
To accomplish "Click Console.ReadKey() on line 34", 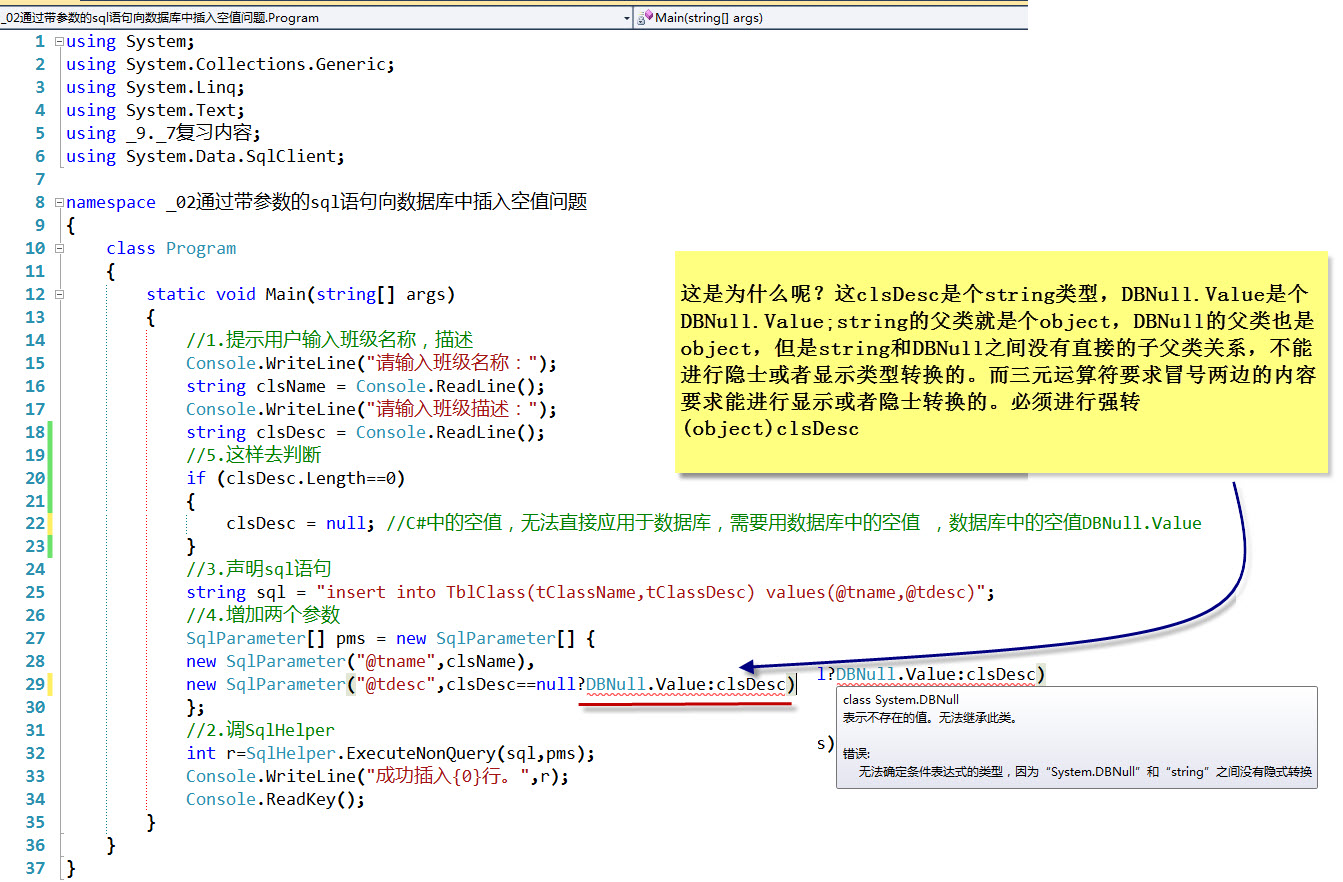I will pyautogui.click(x=275, y=799).
